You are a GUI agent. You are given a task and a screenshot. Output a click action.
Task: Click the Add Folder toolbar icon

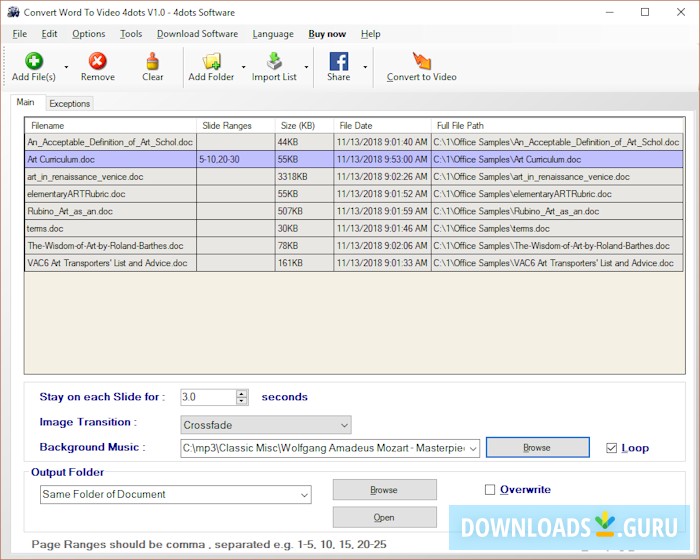point(211,62)
